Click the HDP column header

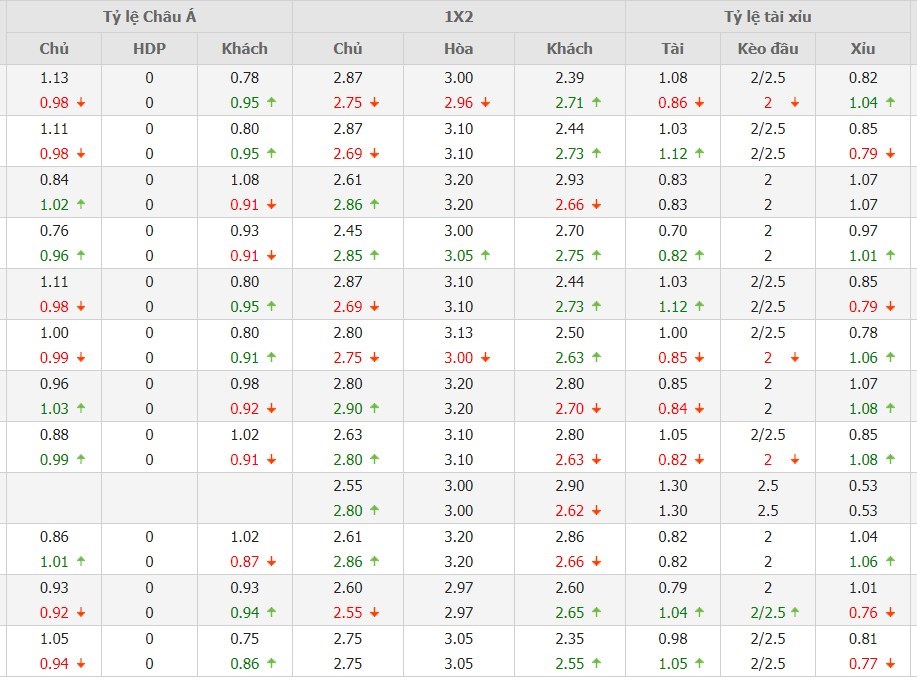(x=149, y=48)
